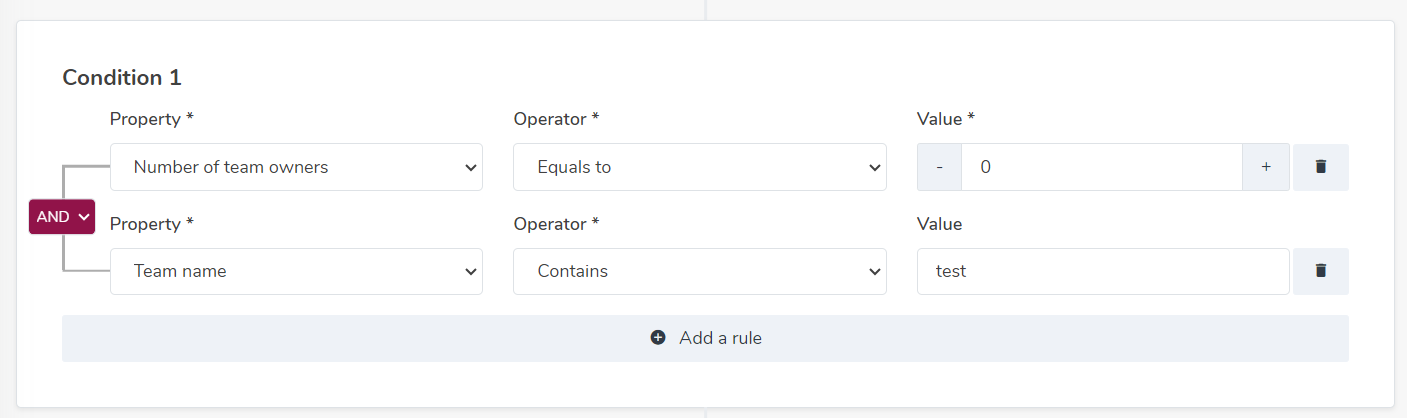
Task: Click the Value label above the test field
Action: (x=939, y=224)
